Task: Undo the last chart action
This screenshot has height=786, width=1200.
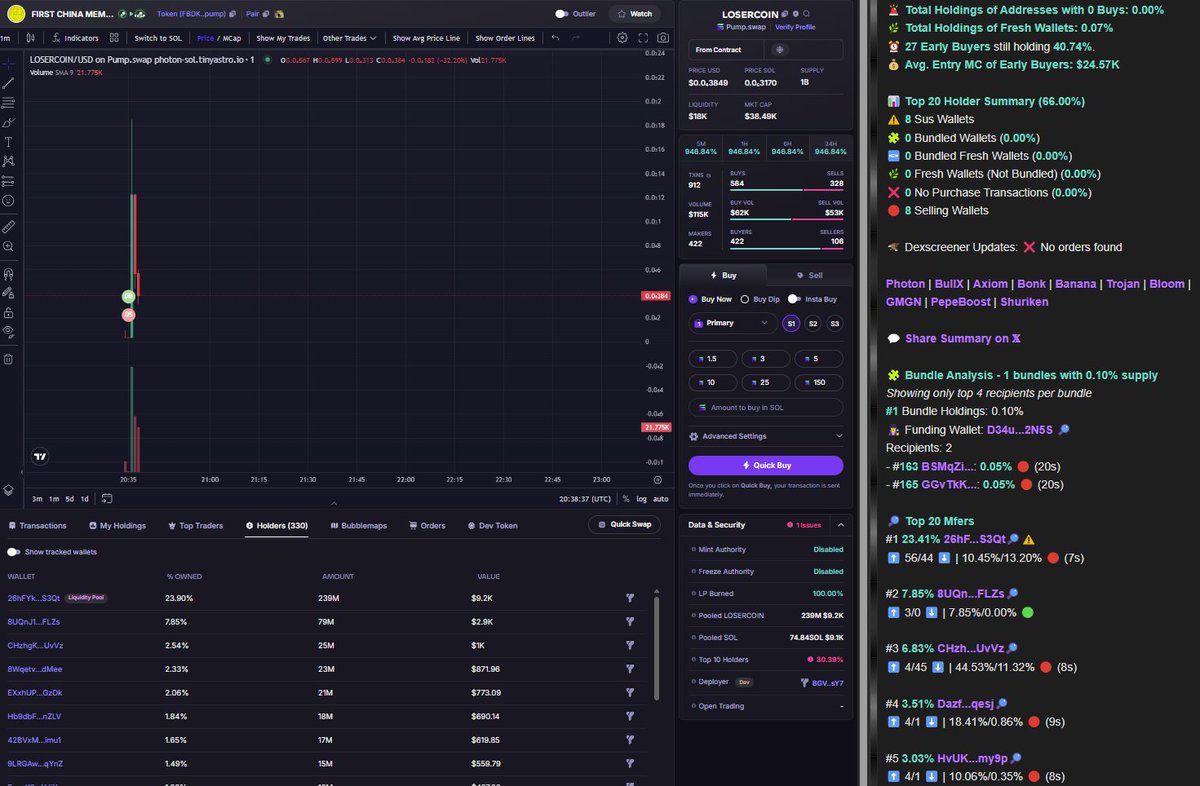Action: (556, 38)
